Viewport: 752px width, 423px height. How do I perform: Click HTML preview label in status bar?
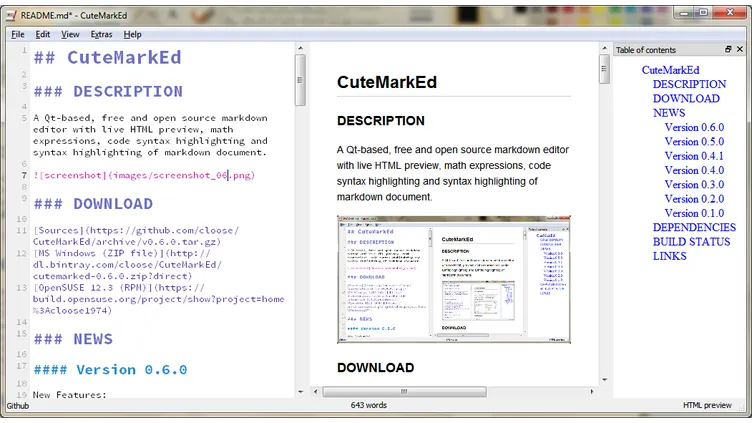pos(707,405)
